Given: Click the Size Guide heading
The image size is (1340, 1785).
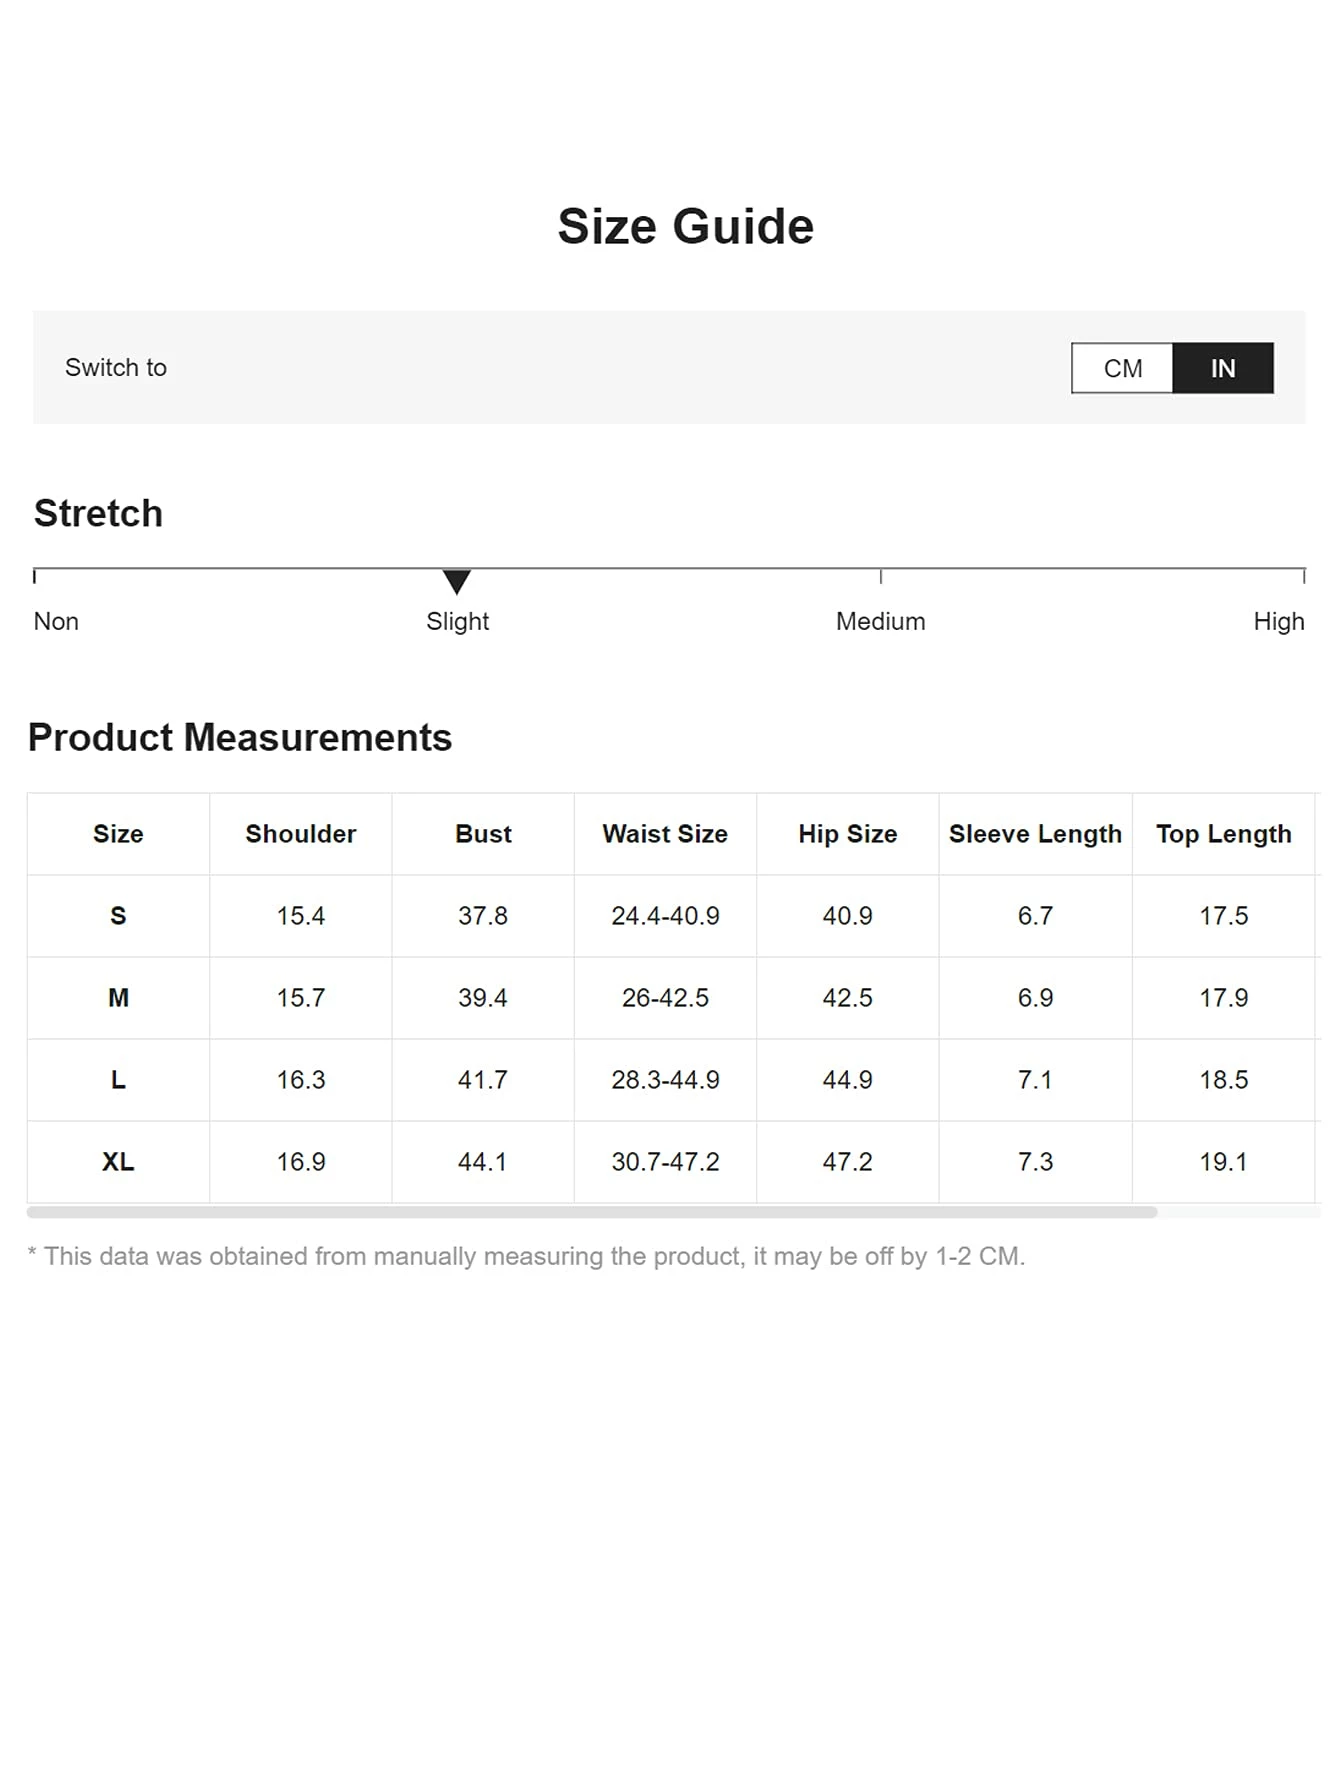Looking at the screenshot, I should point(686,226).
